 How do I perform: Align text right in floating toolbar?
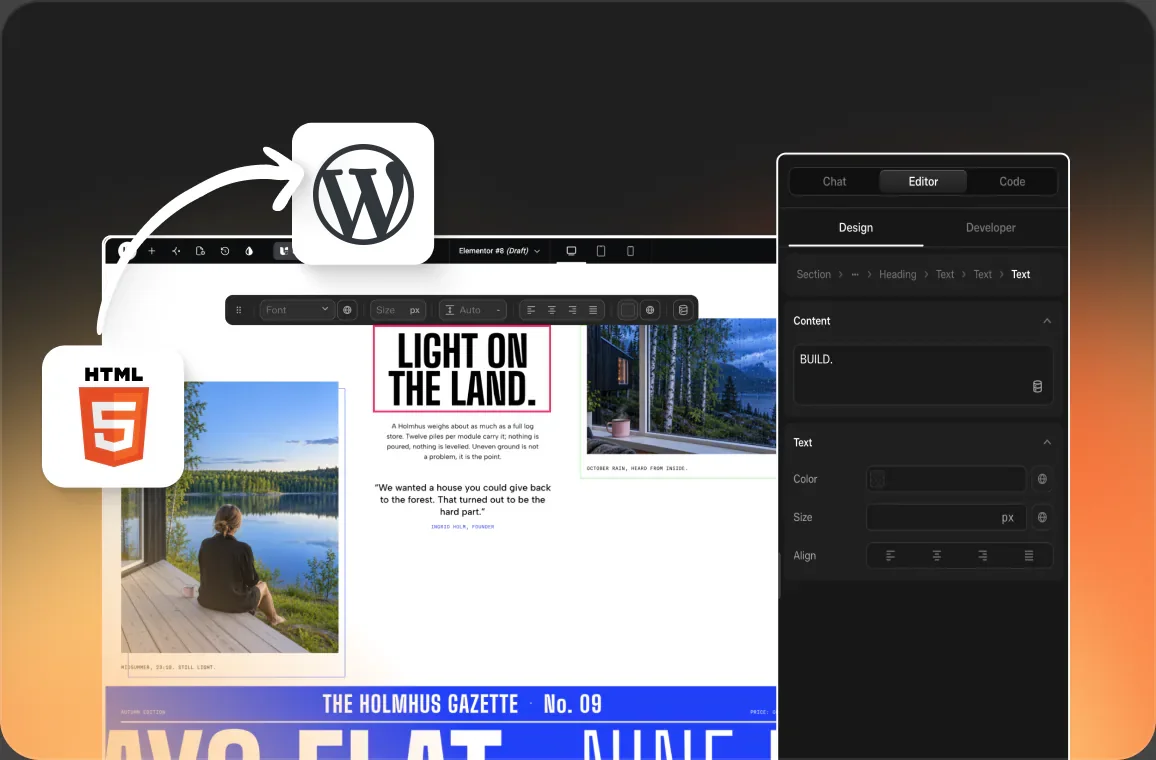pos(572,310)
